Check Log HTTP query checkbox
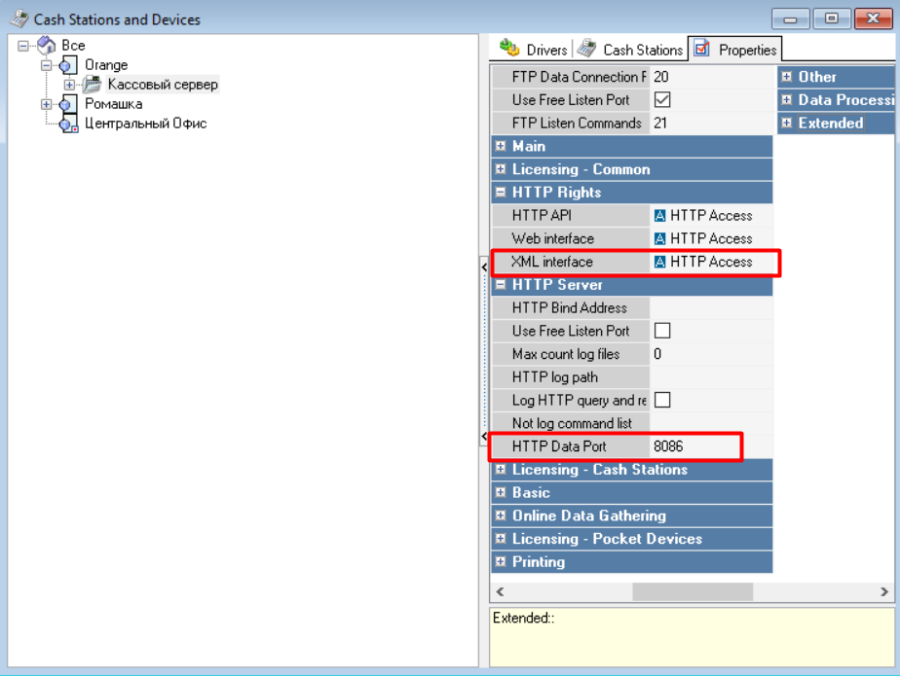 pos(661,400)
